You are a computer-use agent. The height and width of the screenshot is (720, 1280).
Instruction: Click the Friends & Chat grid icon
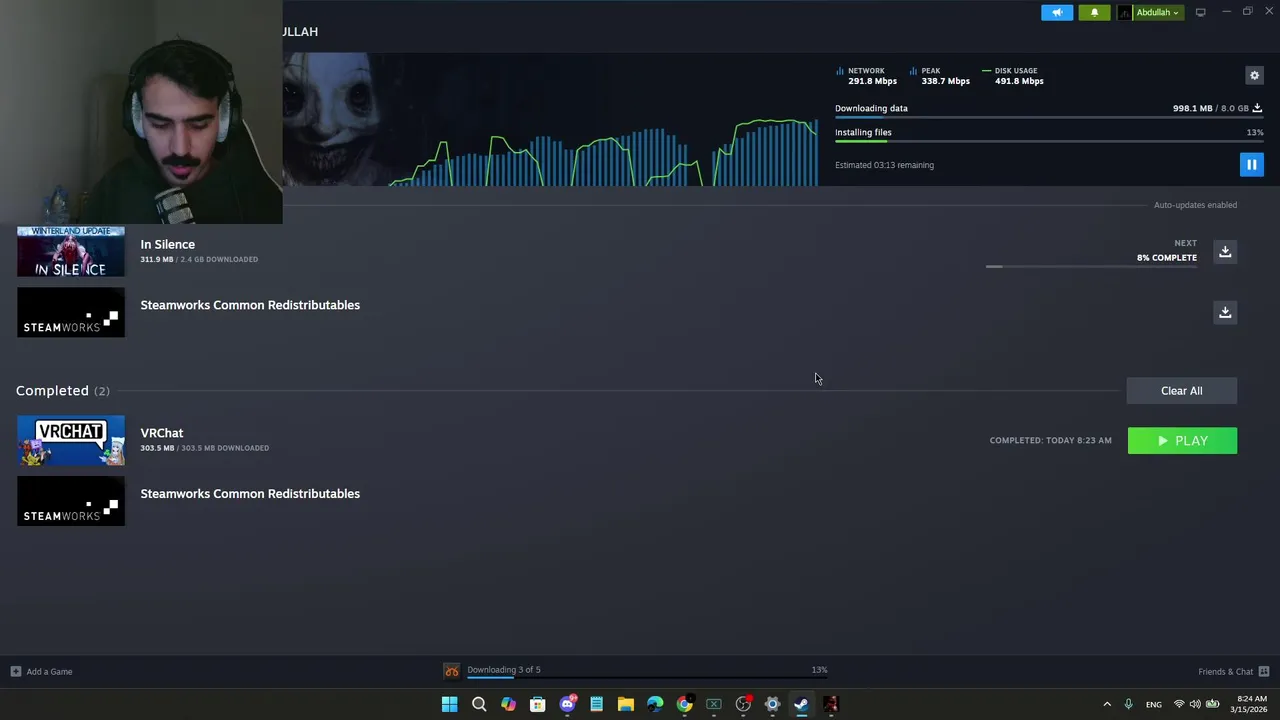(1264, 671)
